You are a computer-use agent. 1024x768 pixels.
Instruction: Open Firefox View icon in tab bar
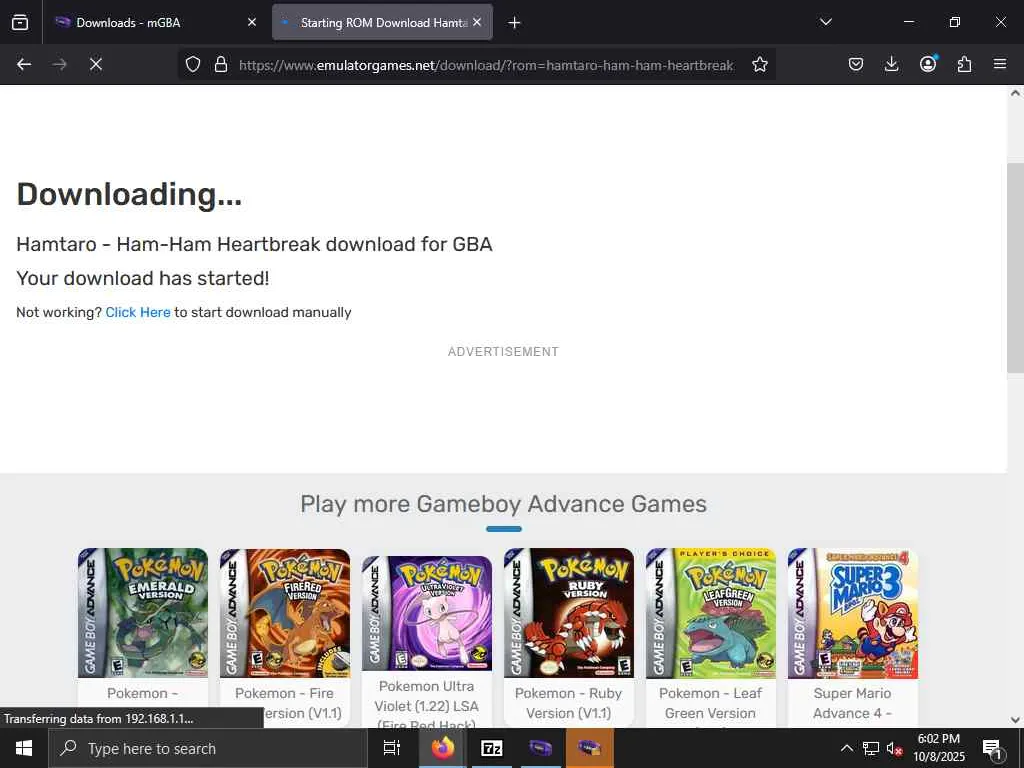[20, 22]
